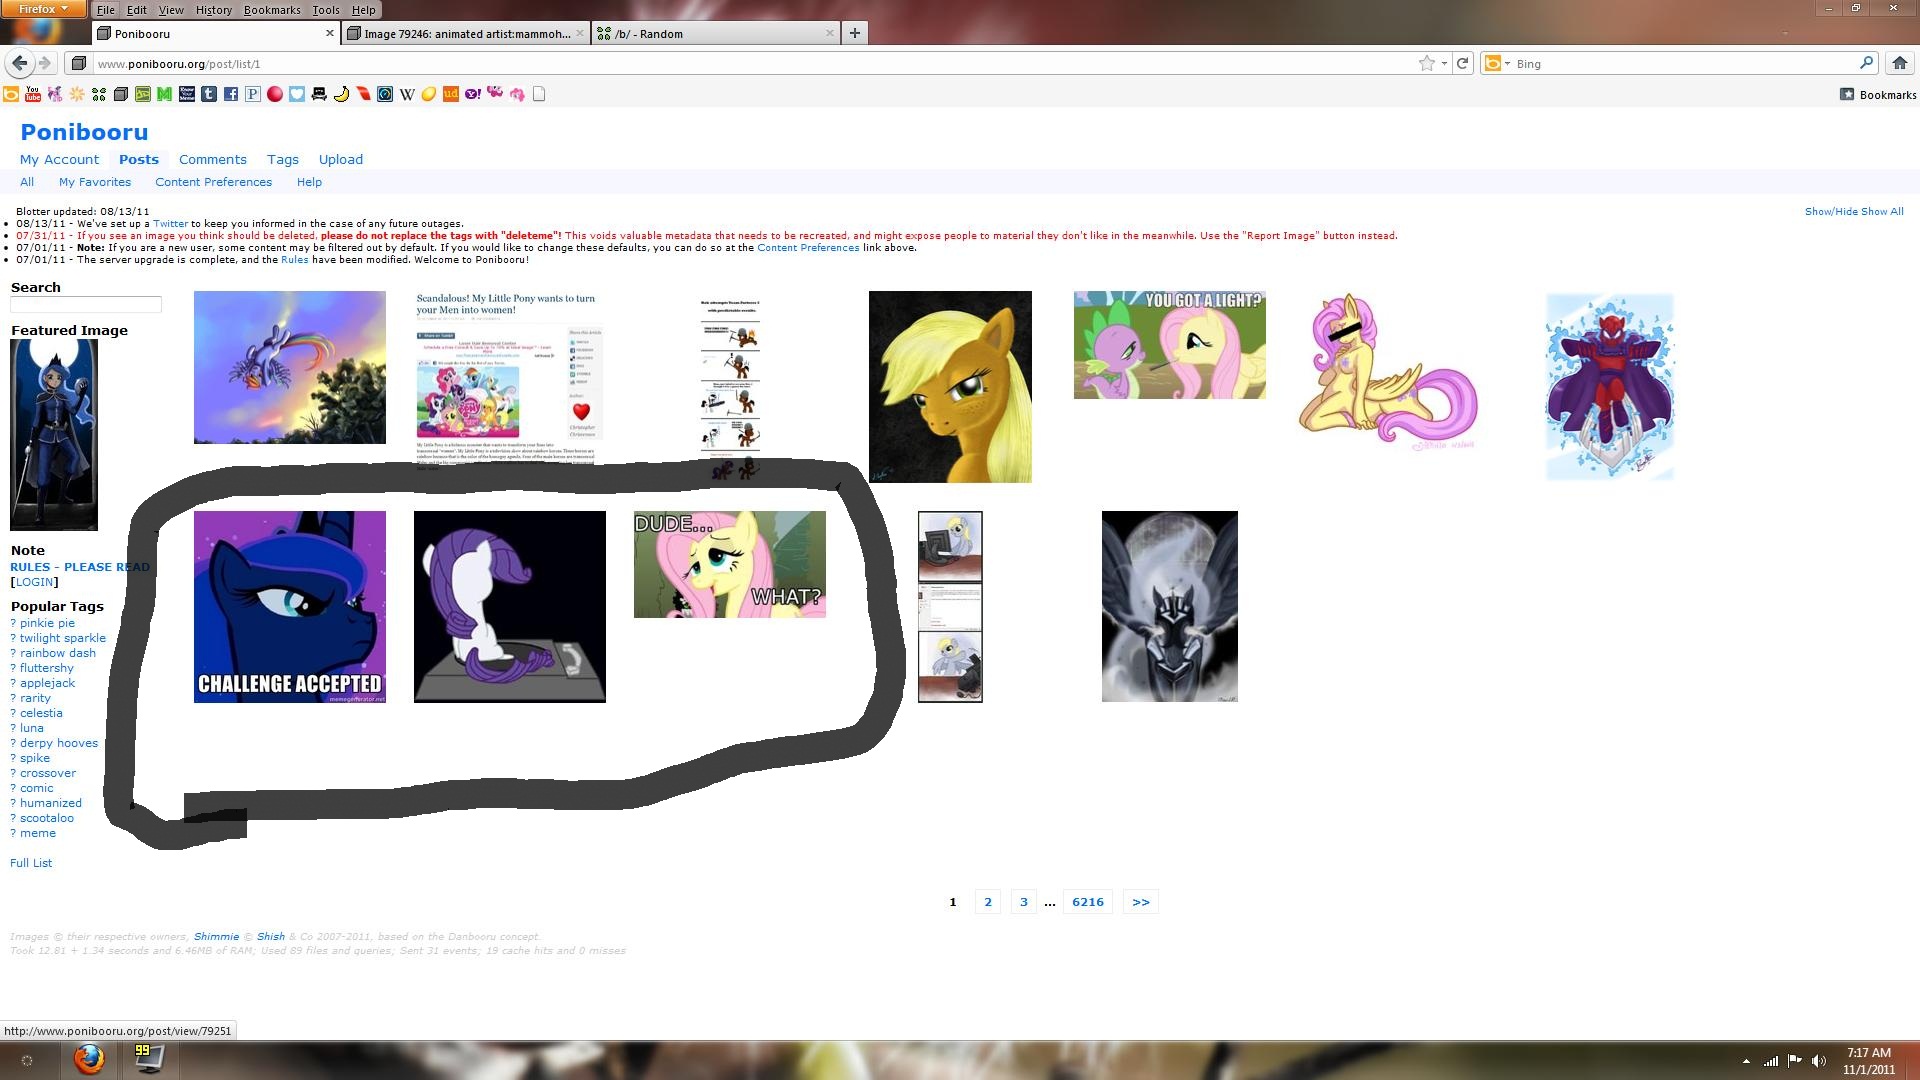This screenshot has height=1080, width=1920.
Task: Open the URL history dropdown arrow
Action: [1444, 63]
